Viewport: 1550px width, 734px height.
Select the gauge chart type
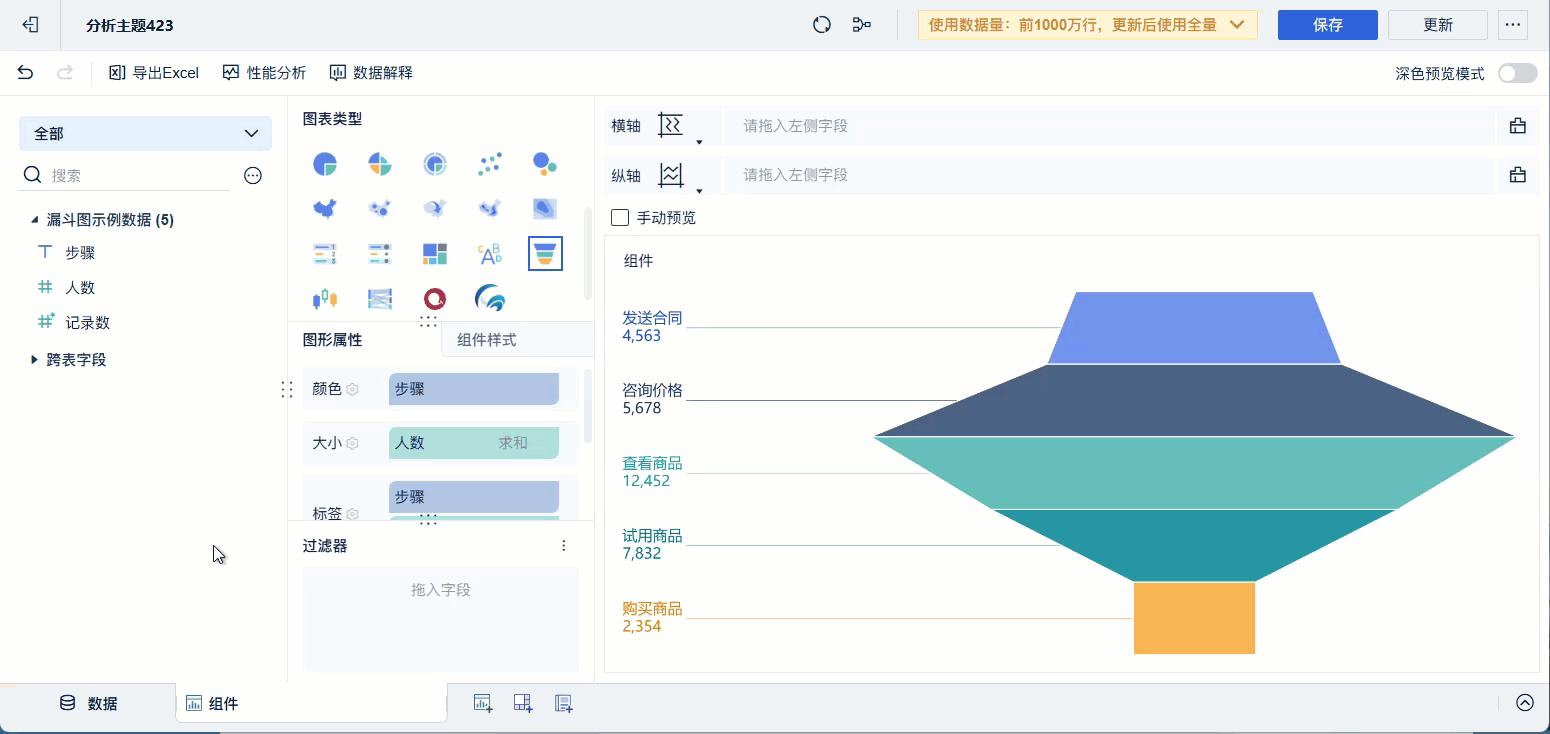point(435,164)
